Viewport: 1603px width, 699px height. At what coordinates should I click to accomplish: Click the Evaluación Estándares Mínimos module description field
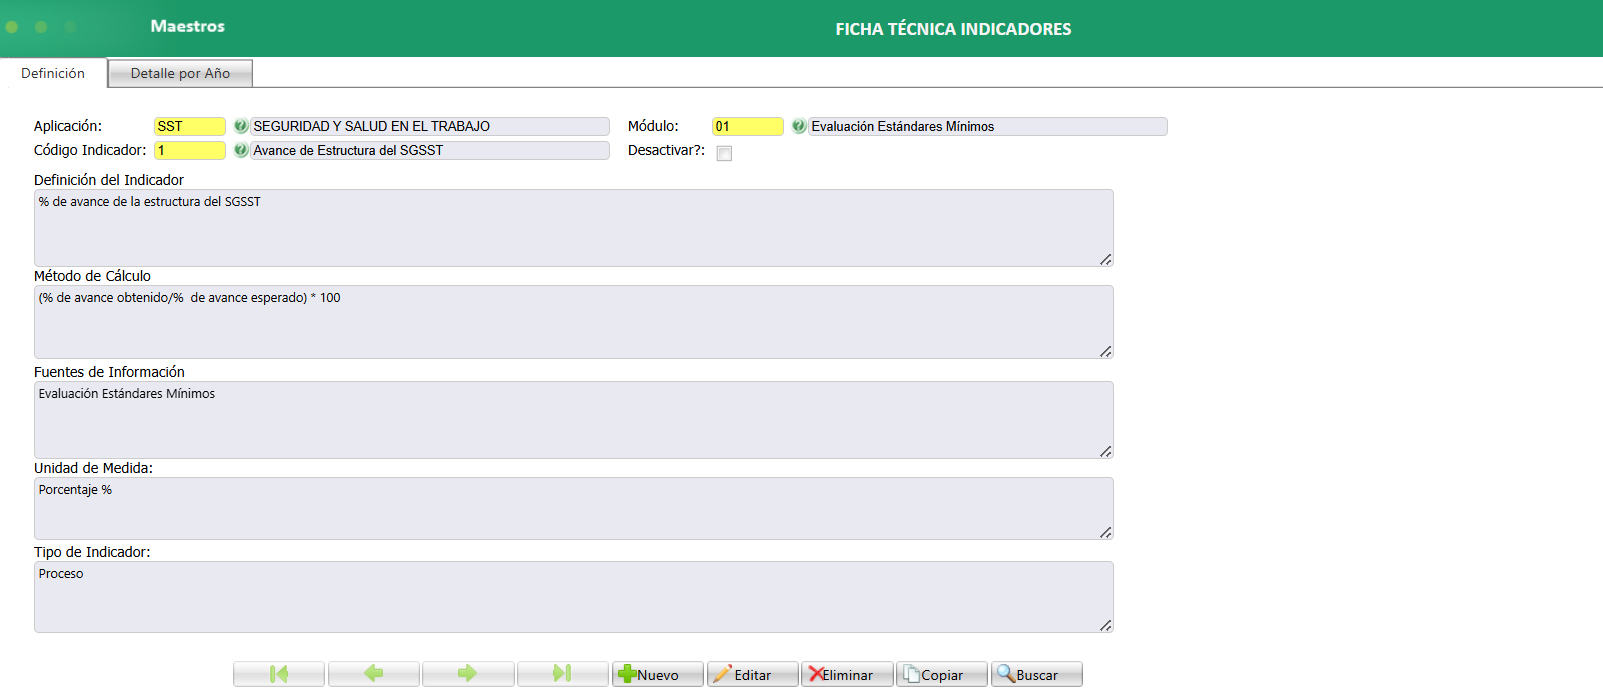coord(988,126)
